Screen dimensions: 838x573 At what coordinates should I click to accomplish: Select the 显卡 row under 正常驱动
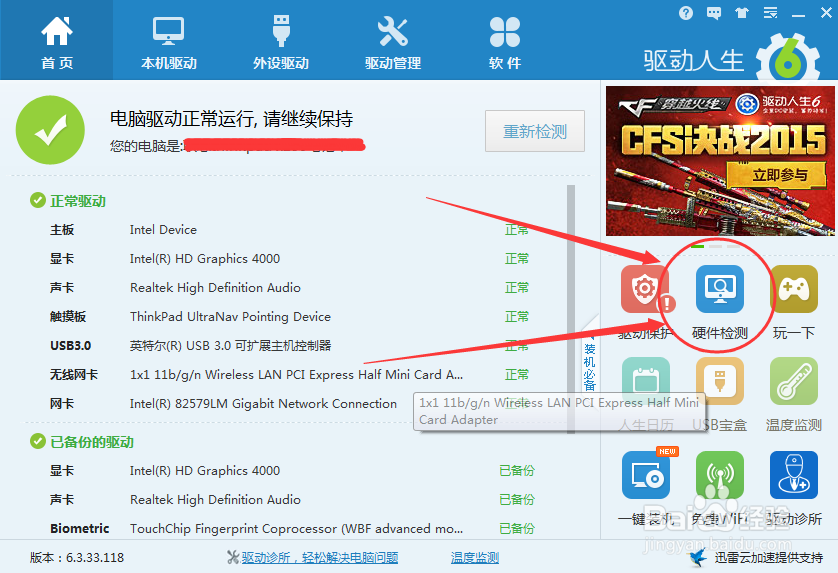pyautogui.click(x=289, y=259)
